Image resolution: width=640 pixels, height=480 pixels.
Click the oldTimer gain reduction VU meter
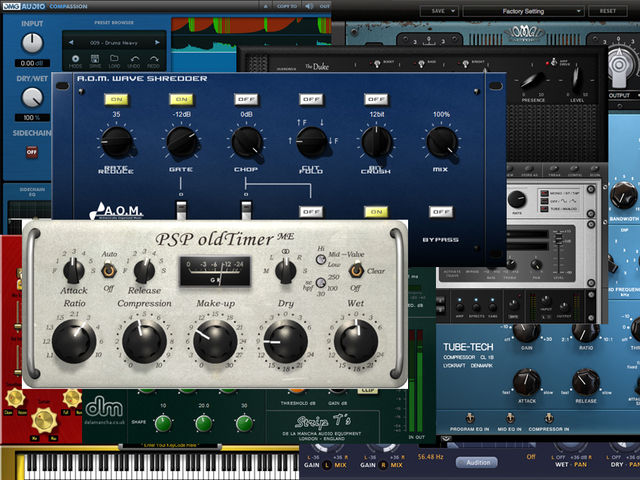click(x=215, y=271)
